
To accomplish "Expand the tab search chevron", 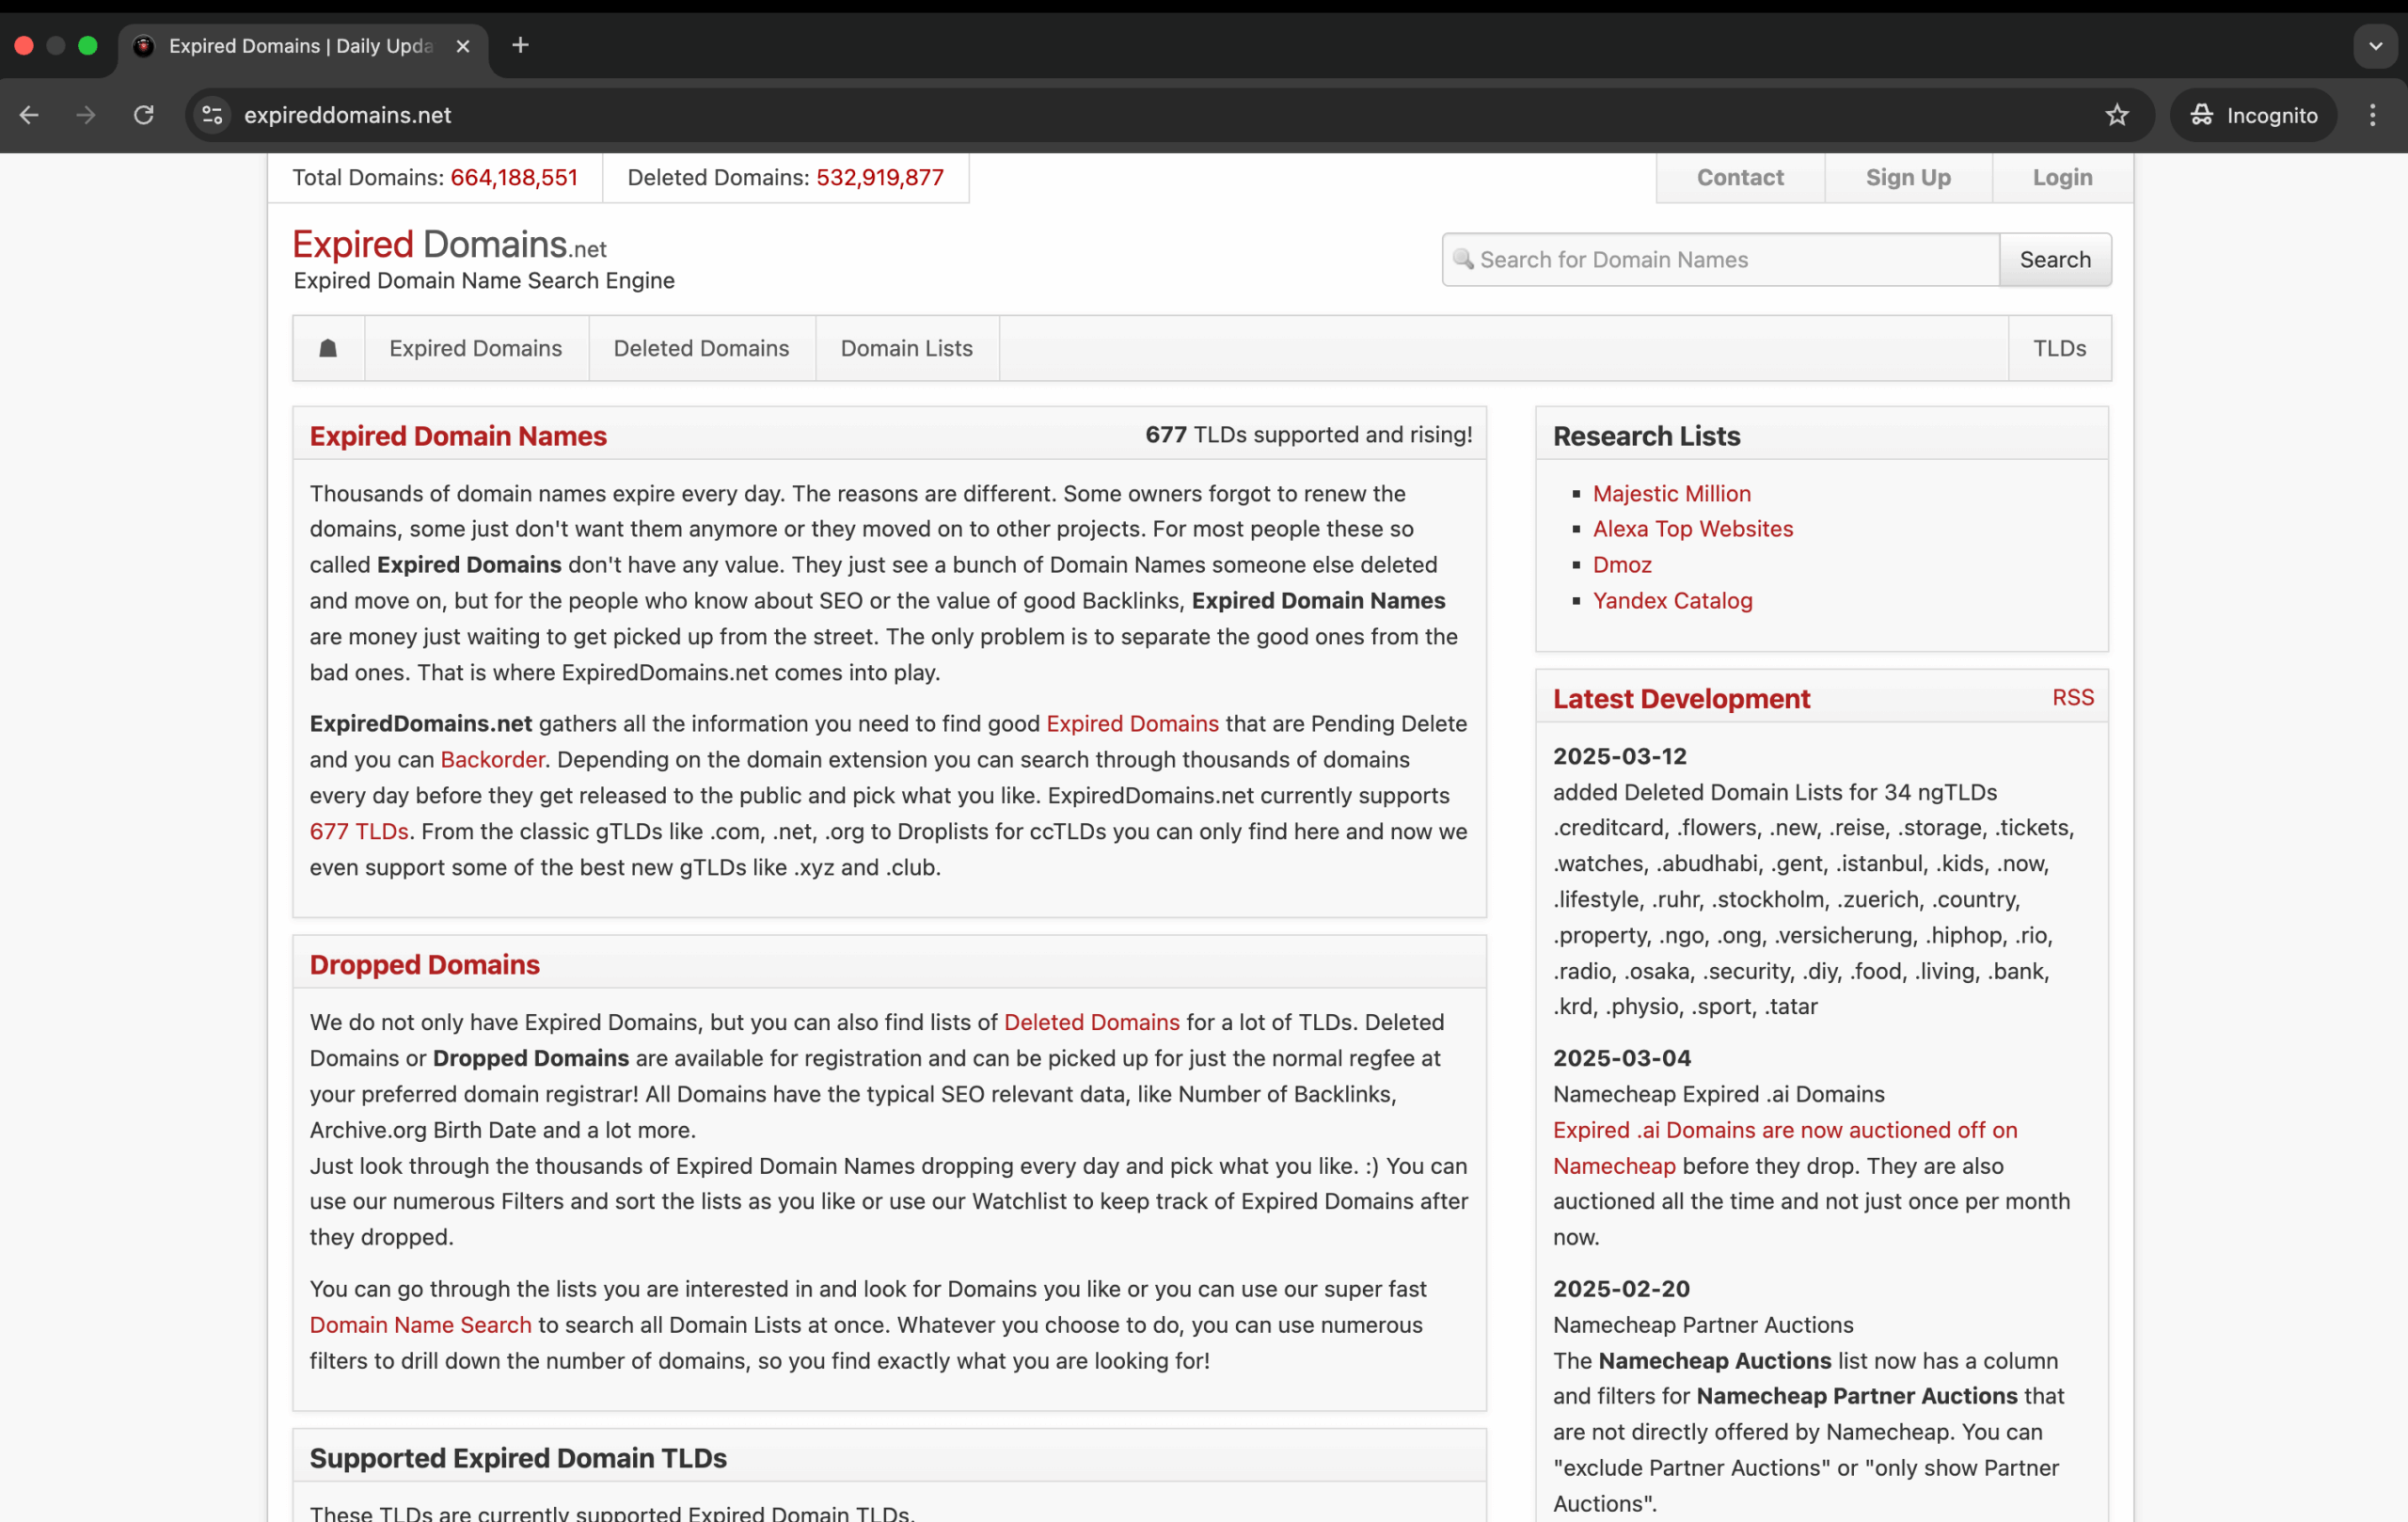I will (x=2376, y=46).
